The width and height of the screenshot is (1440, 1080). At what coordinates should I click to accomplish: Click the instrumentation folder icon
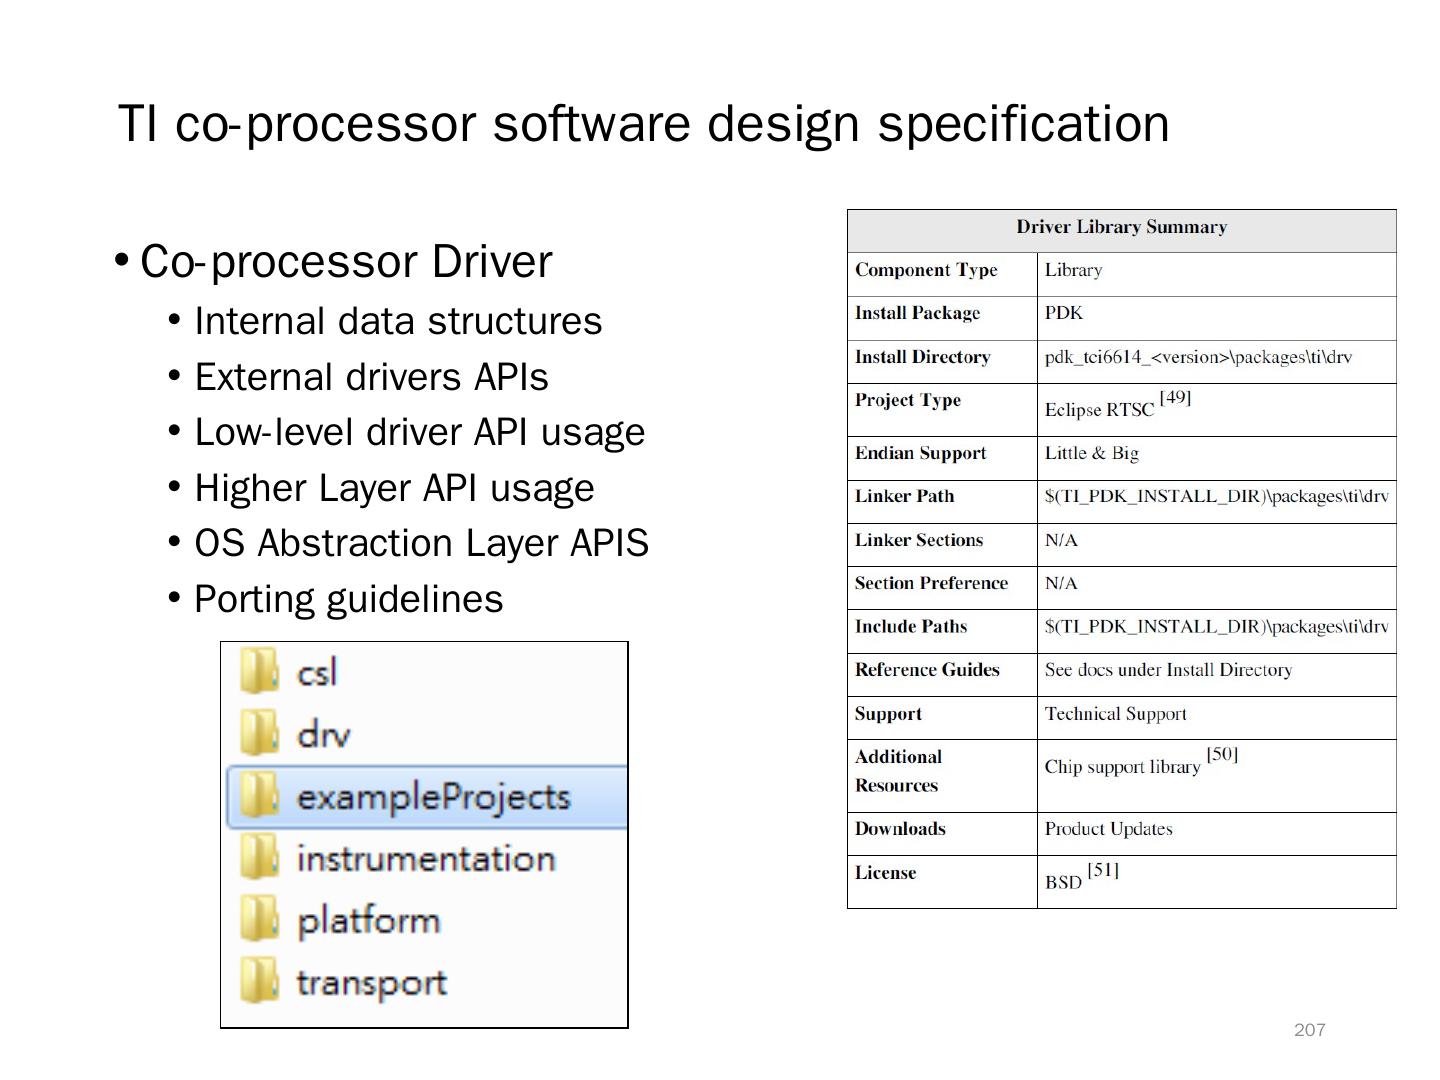(x=259, y=858)
